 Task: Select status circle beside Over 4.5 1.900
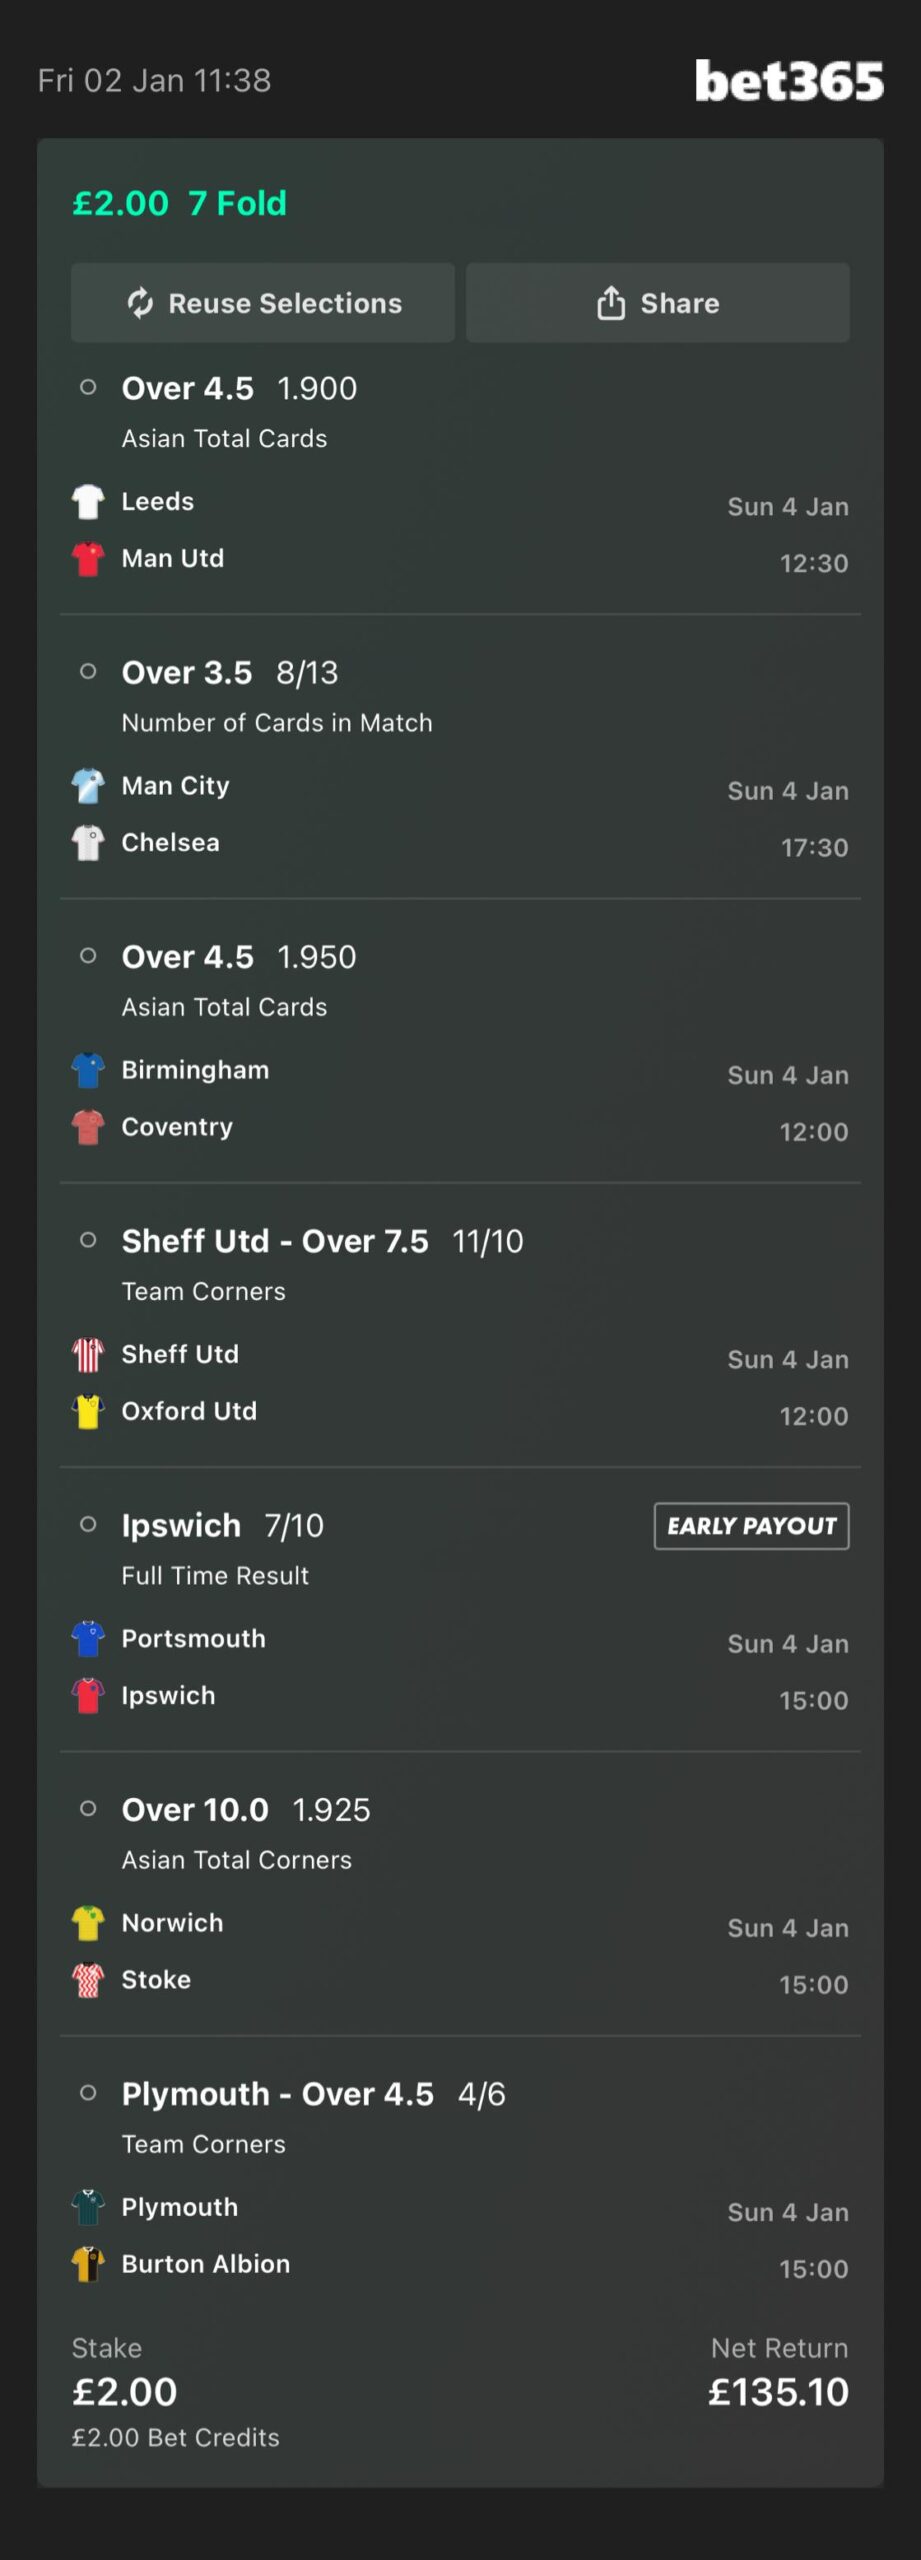[88, 388]
